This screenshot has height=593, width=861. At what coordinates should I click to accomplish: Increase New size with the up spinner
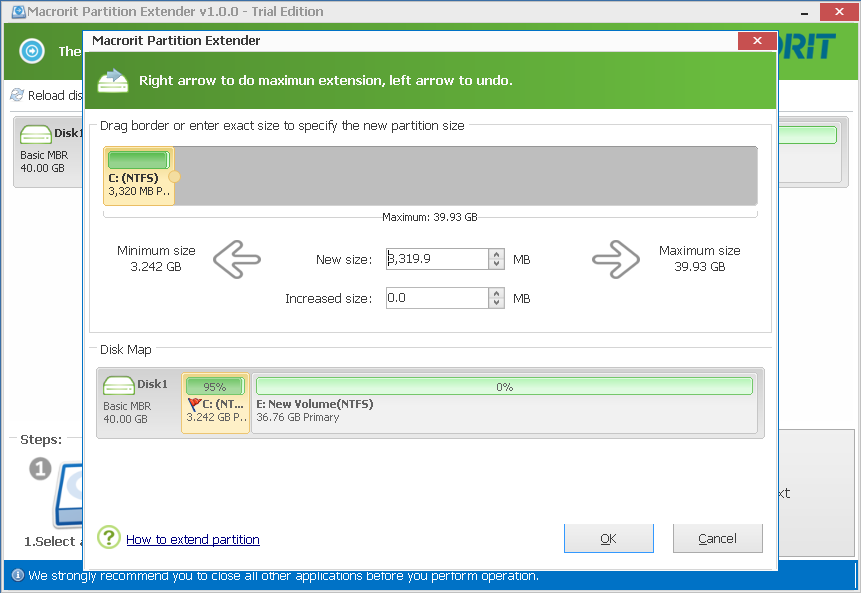[x=496, y=254]
